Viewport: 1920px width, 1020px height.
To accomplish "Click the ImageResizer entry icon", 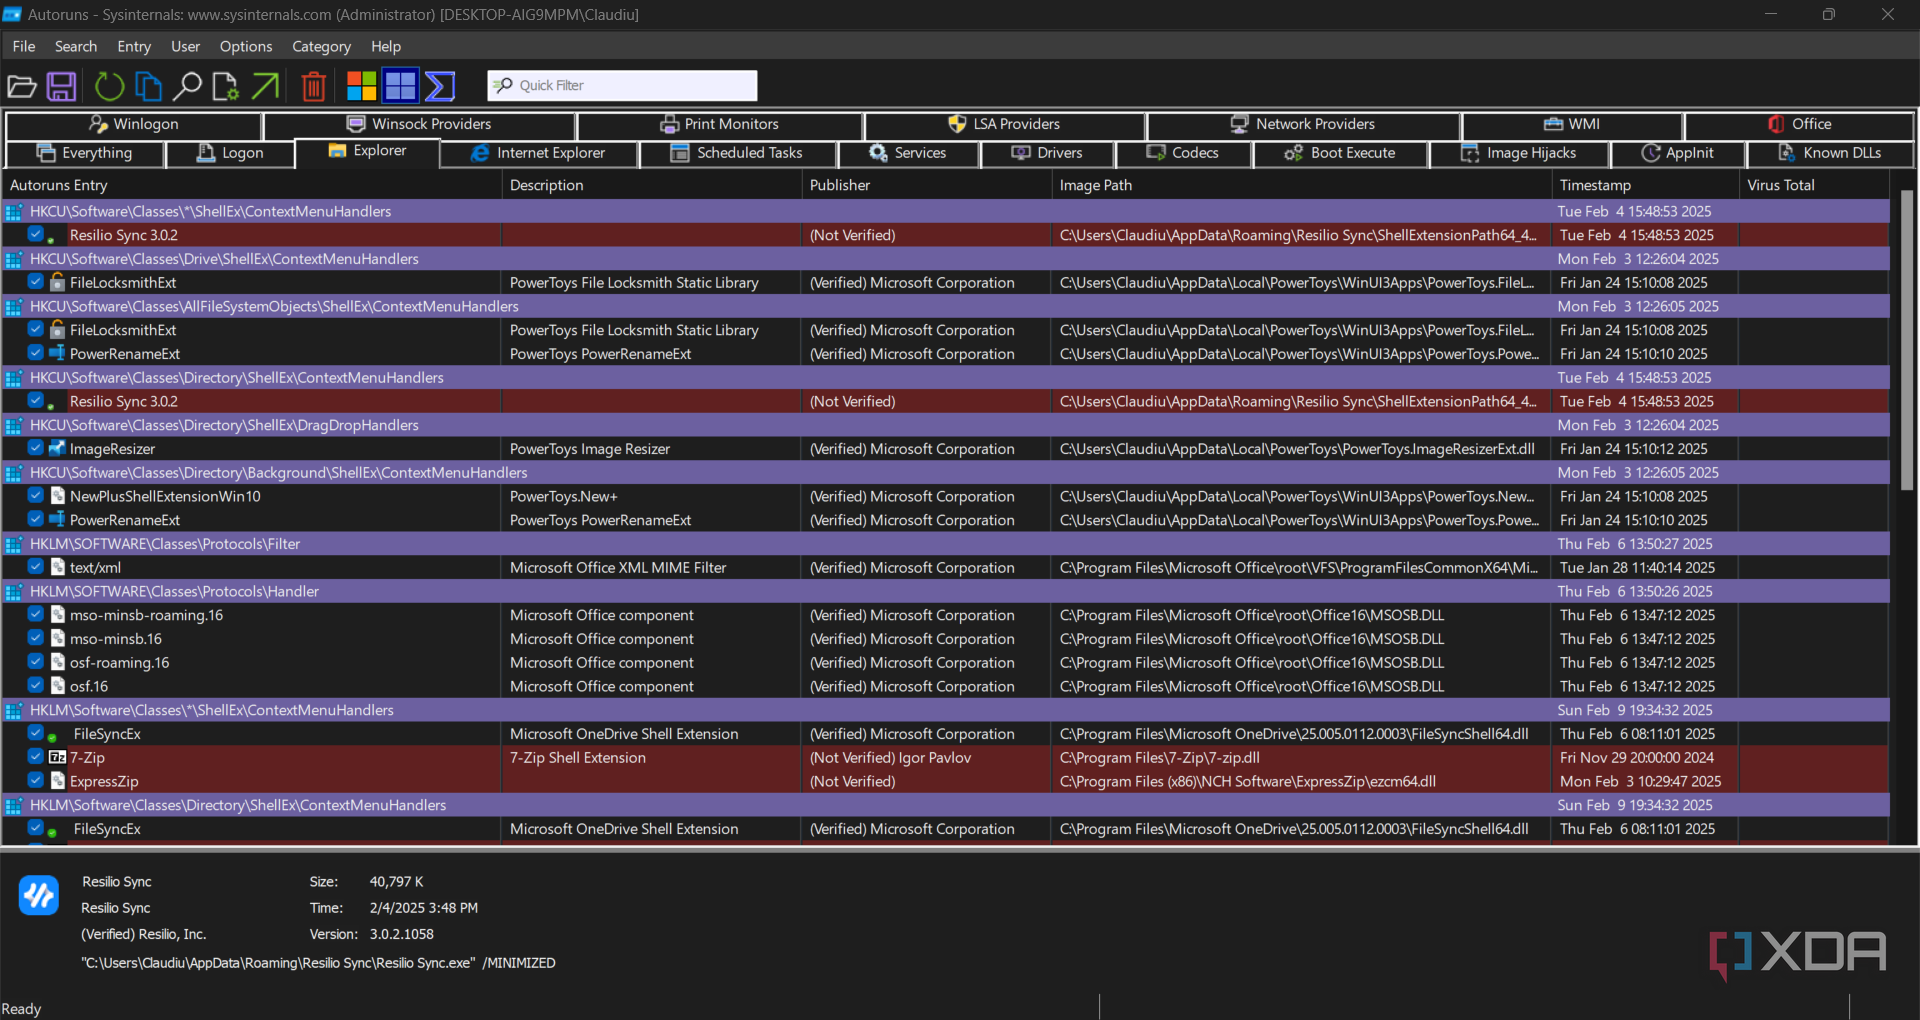I will pos(57,449).
